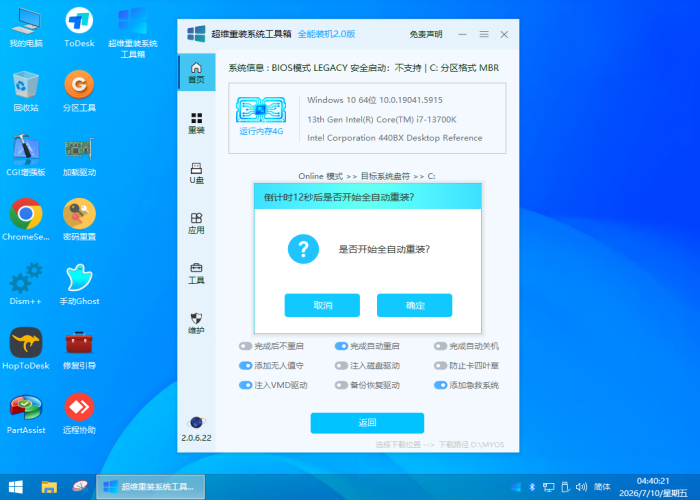Open the CGI增强版 desktop icon
The height and width of the screenshot is (500, 700).
(26, 155)
